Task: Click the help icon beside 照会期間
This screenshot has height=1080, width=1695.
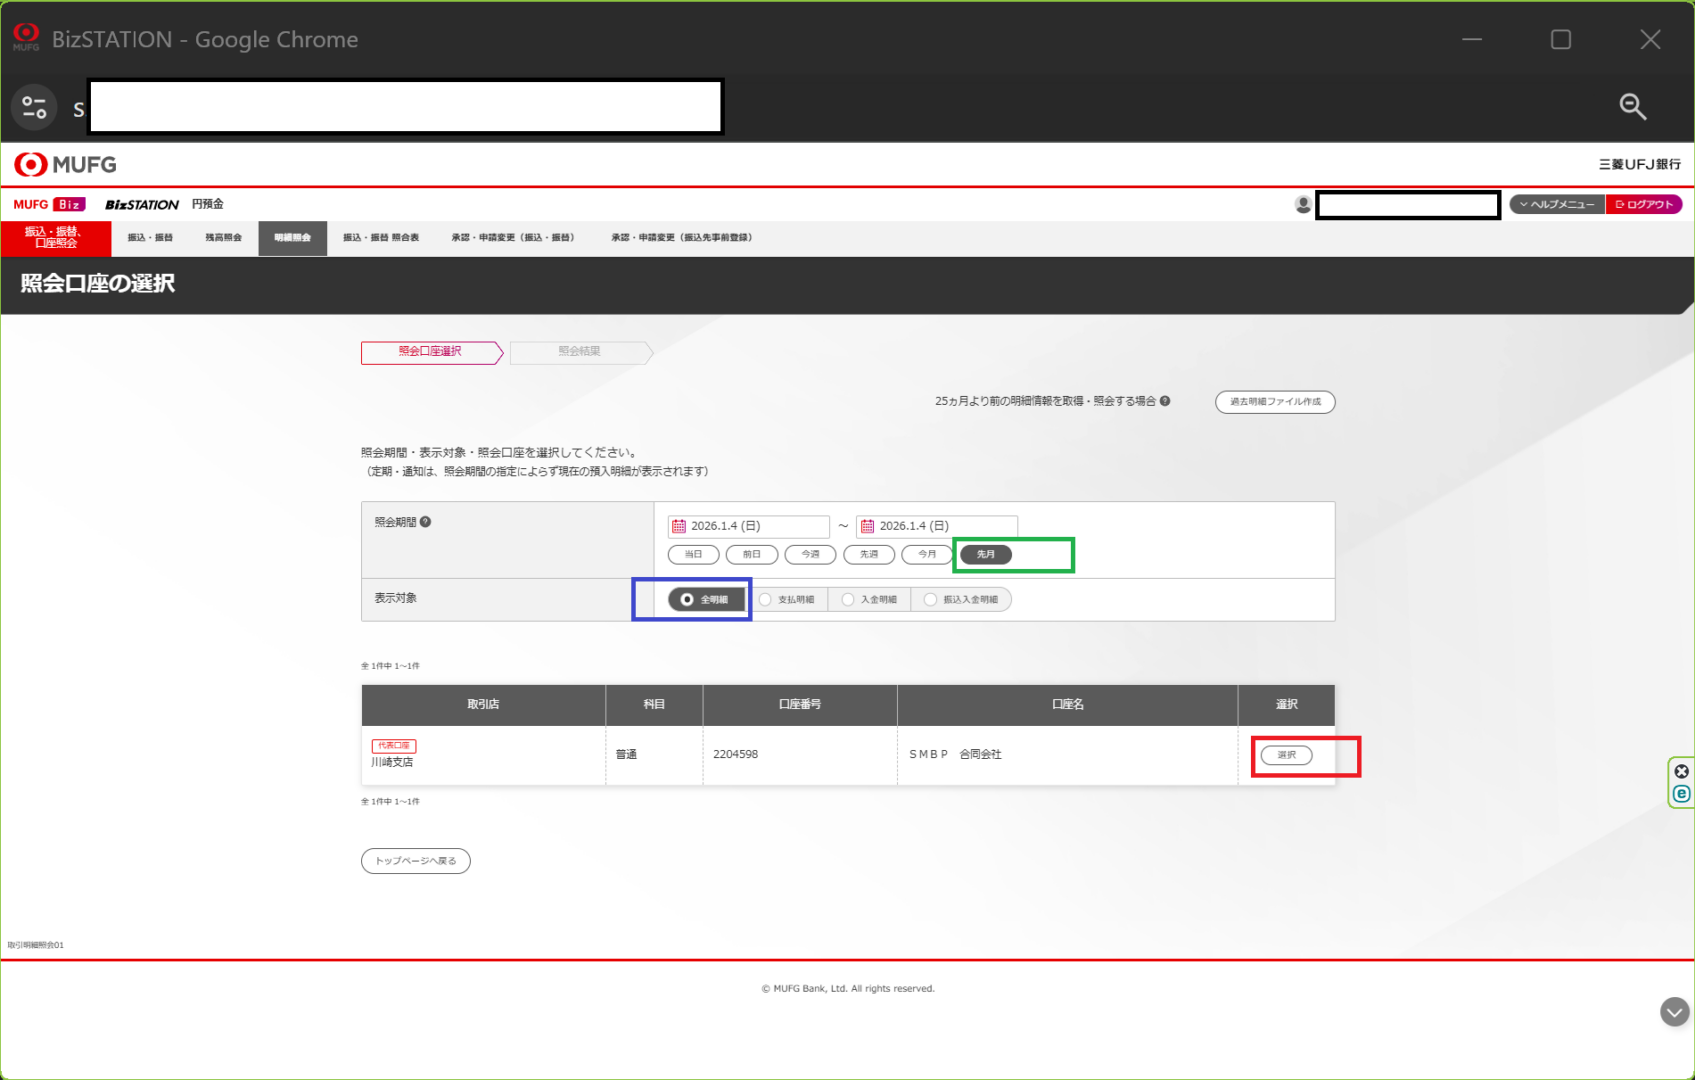Action: [426, 522]
